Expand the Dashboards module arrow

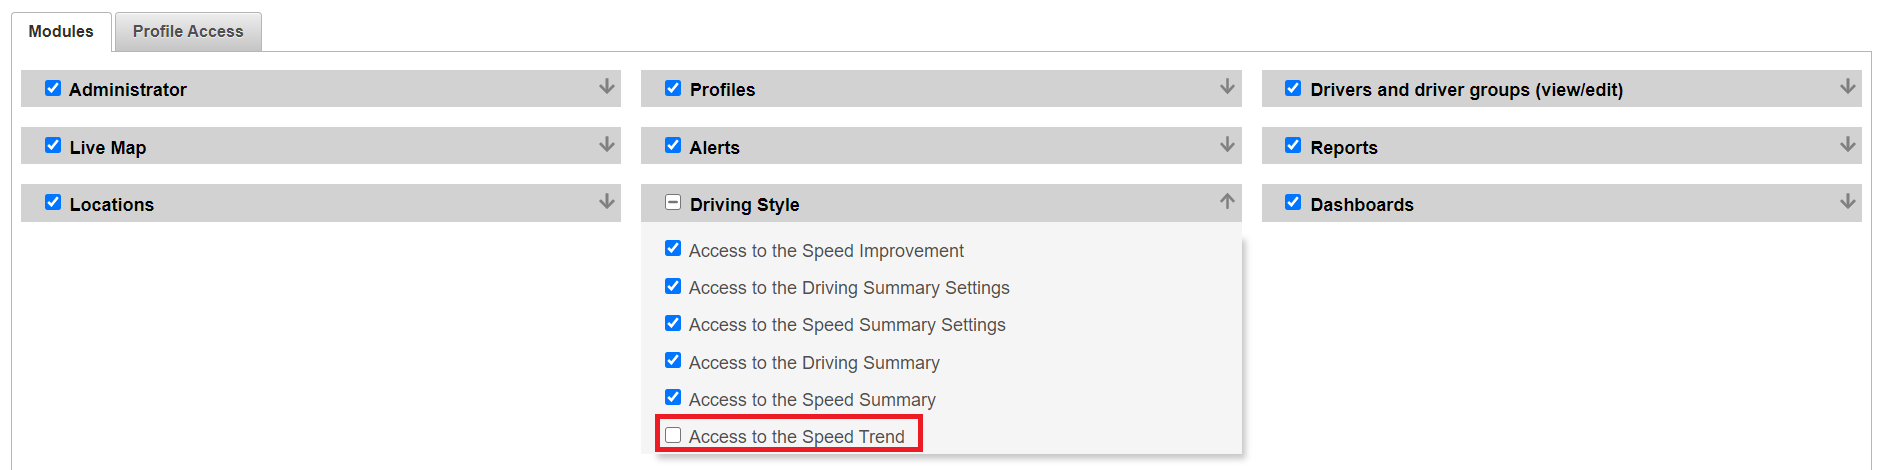pyautogui.click(x=1847, y=202)
